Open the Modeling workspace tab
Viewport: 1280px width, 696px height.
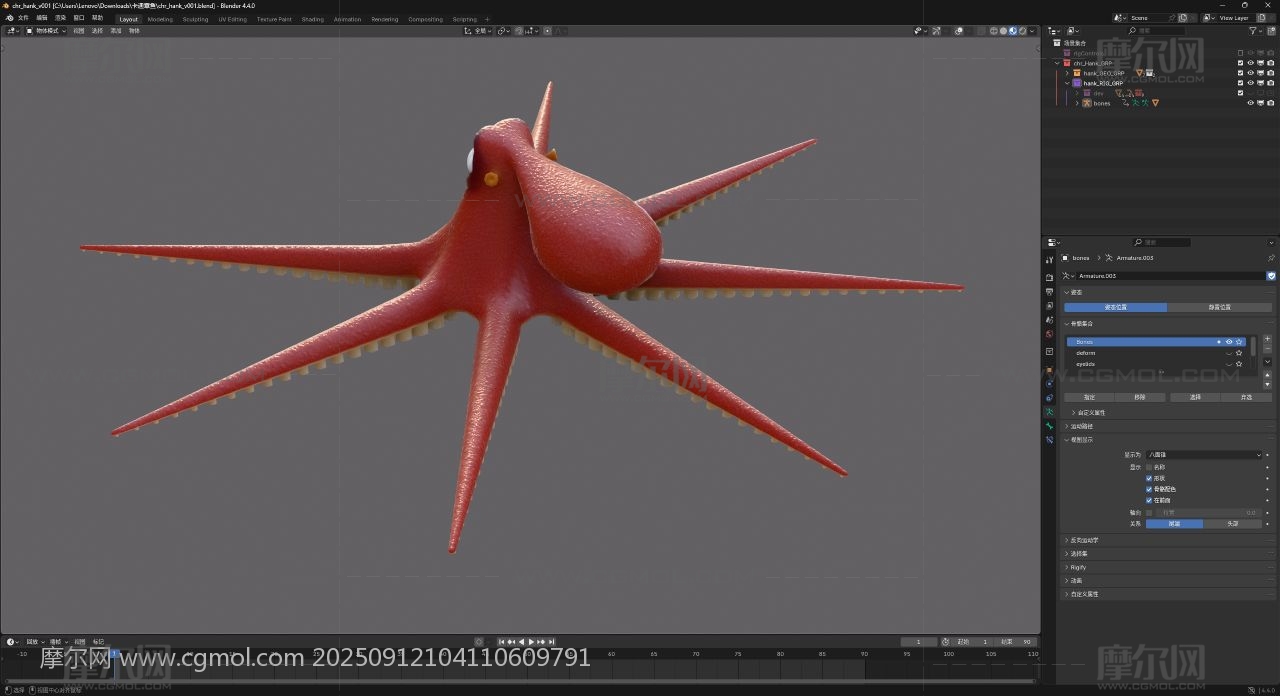[x=160, y=19]
